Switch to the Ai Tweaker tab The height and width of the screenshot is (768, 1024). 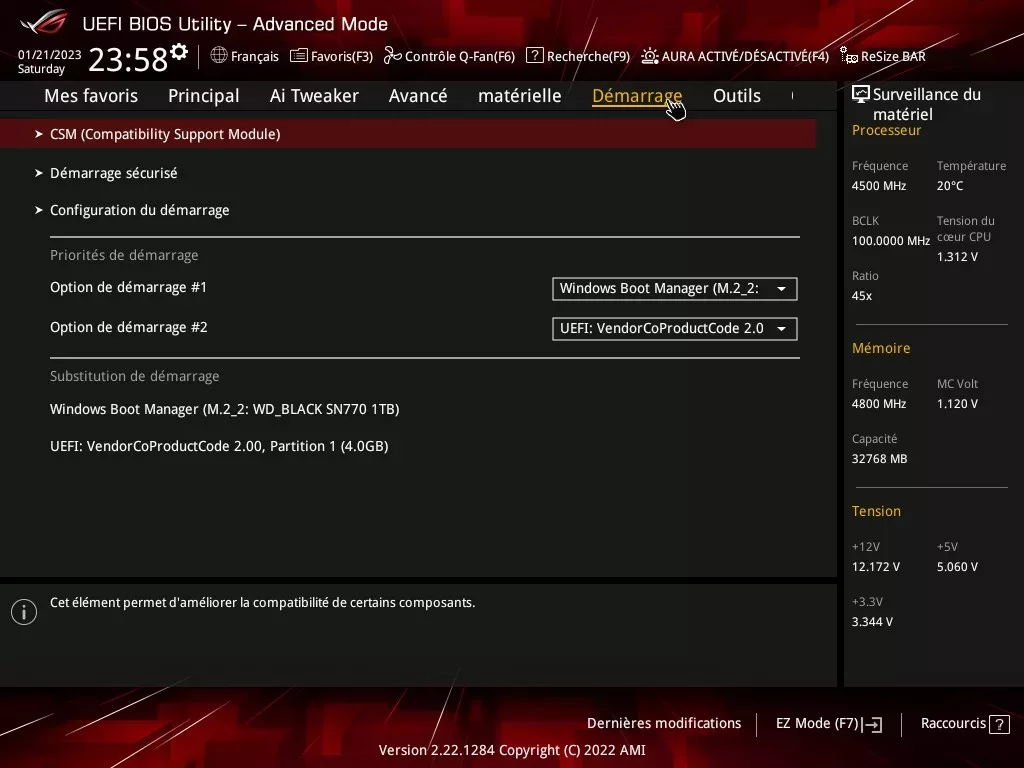coord(314,95)
